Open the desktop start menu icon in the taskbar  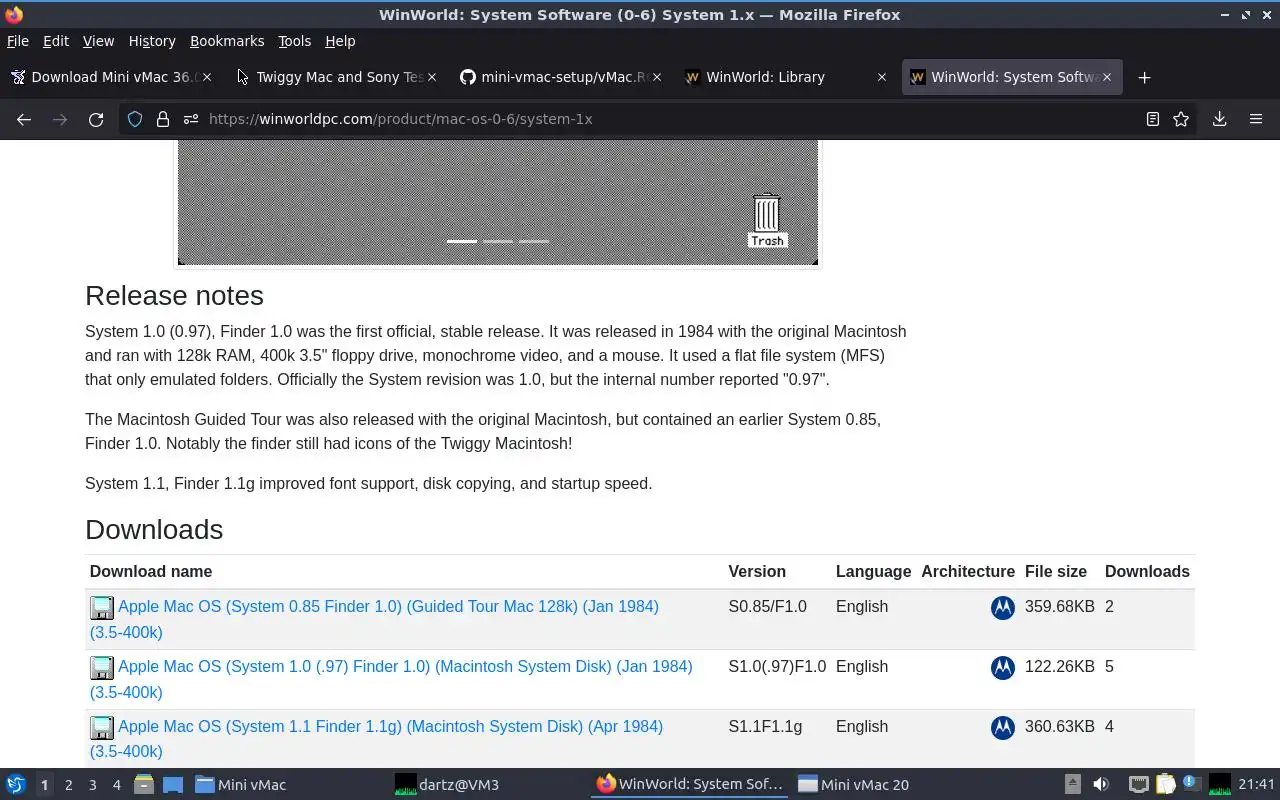pos(16,785)
